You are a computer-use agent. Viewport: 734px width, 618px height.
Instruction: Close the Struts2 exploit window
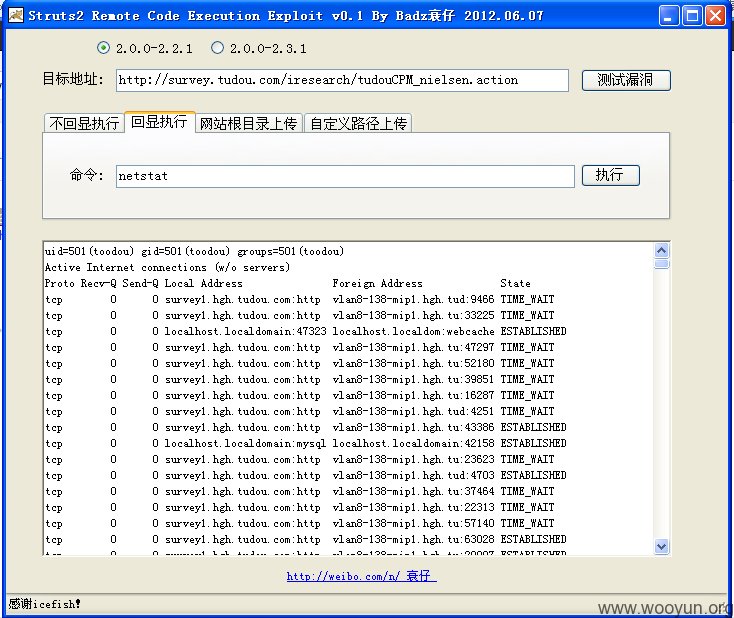[x=715, y=15]
